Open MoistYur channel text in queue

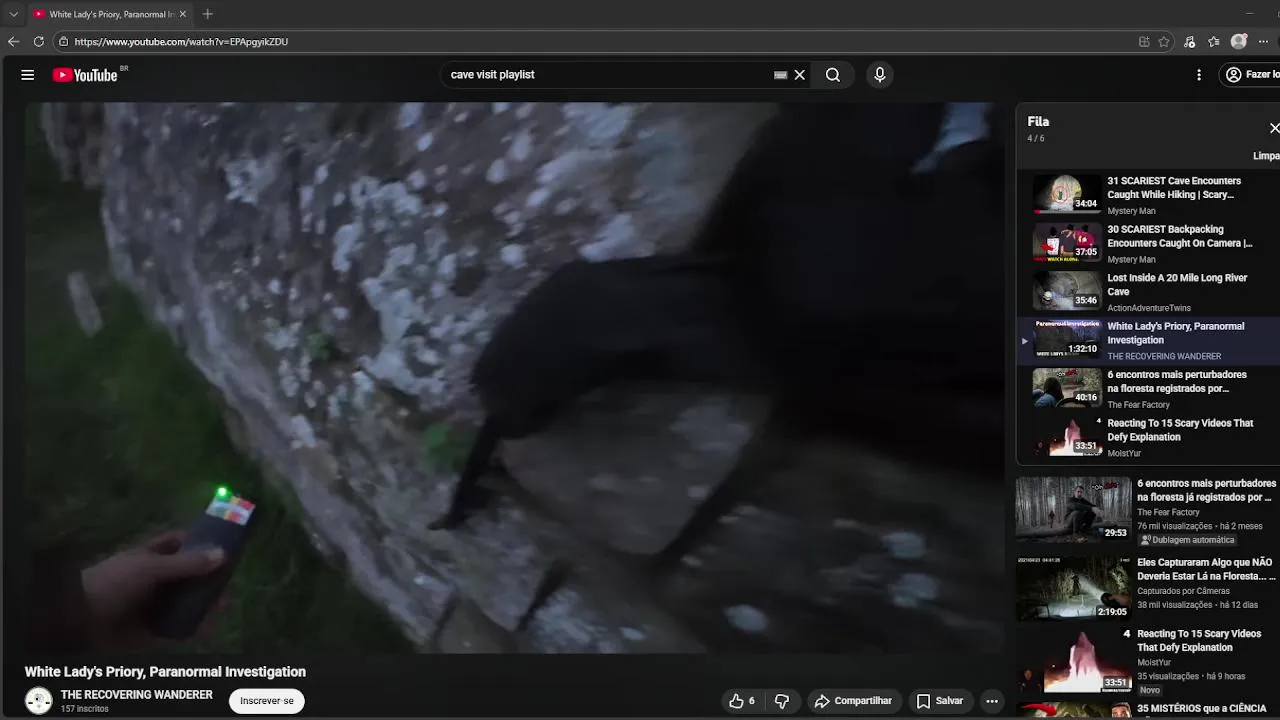(1124, 453)
